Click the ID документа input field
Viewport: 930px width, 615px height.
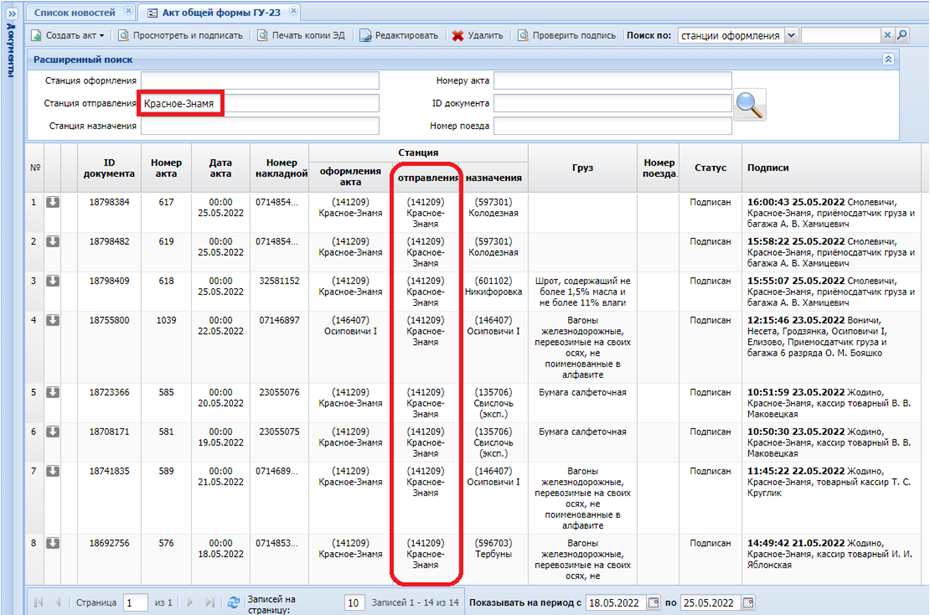tap(613, 103)
